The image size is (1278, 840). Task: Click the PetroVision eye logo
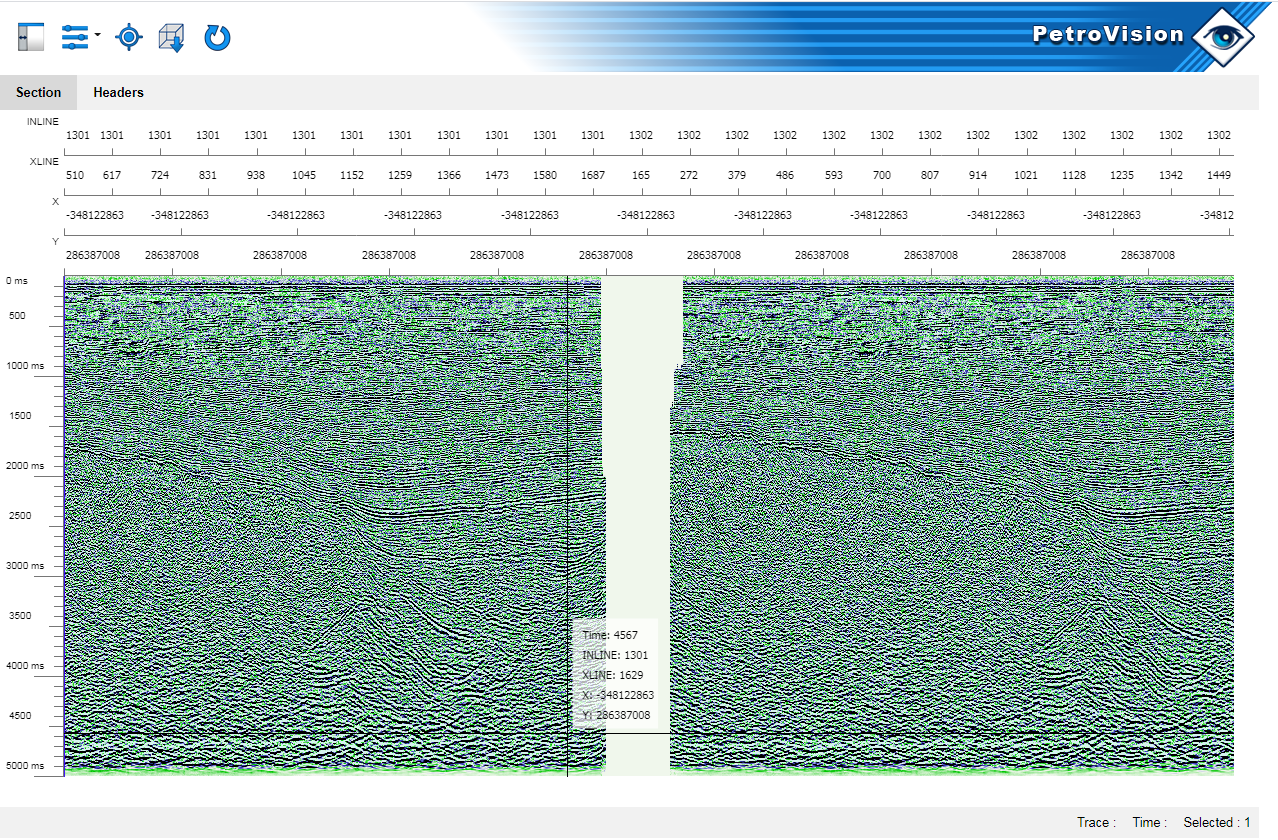coord(1223,37)
